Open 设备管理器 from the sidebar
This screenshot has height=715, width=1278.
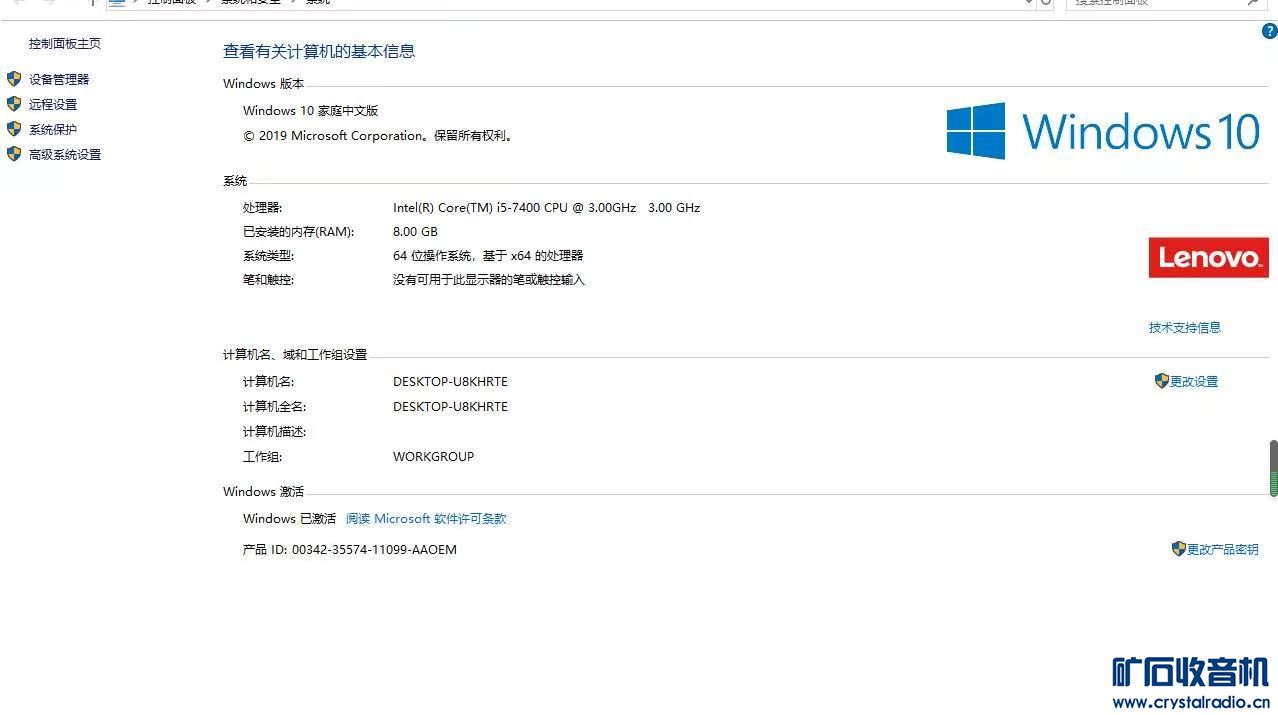coord(59,79)
